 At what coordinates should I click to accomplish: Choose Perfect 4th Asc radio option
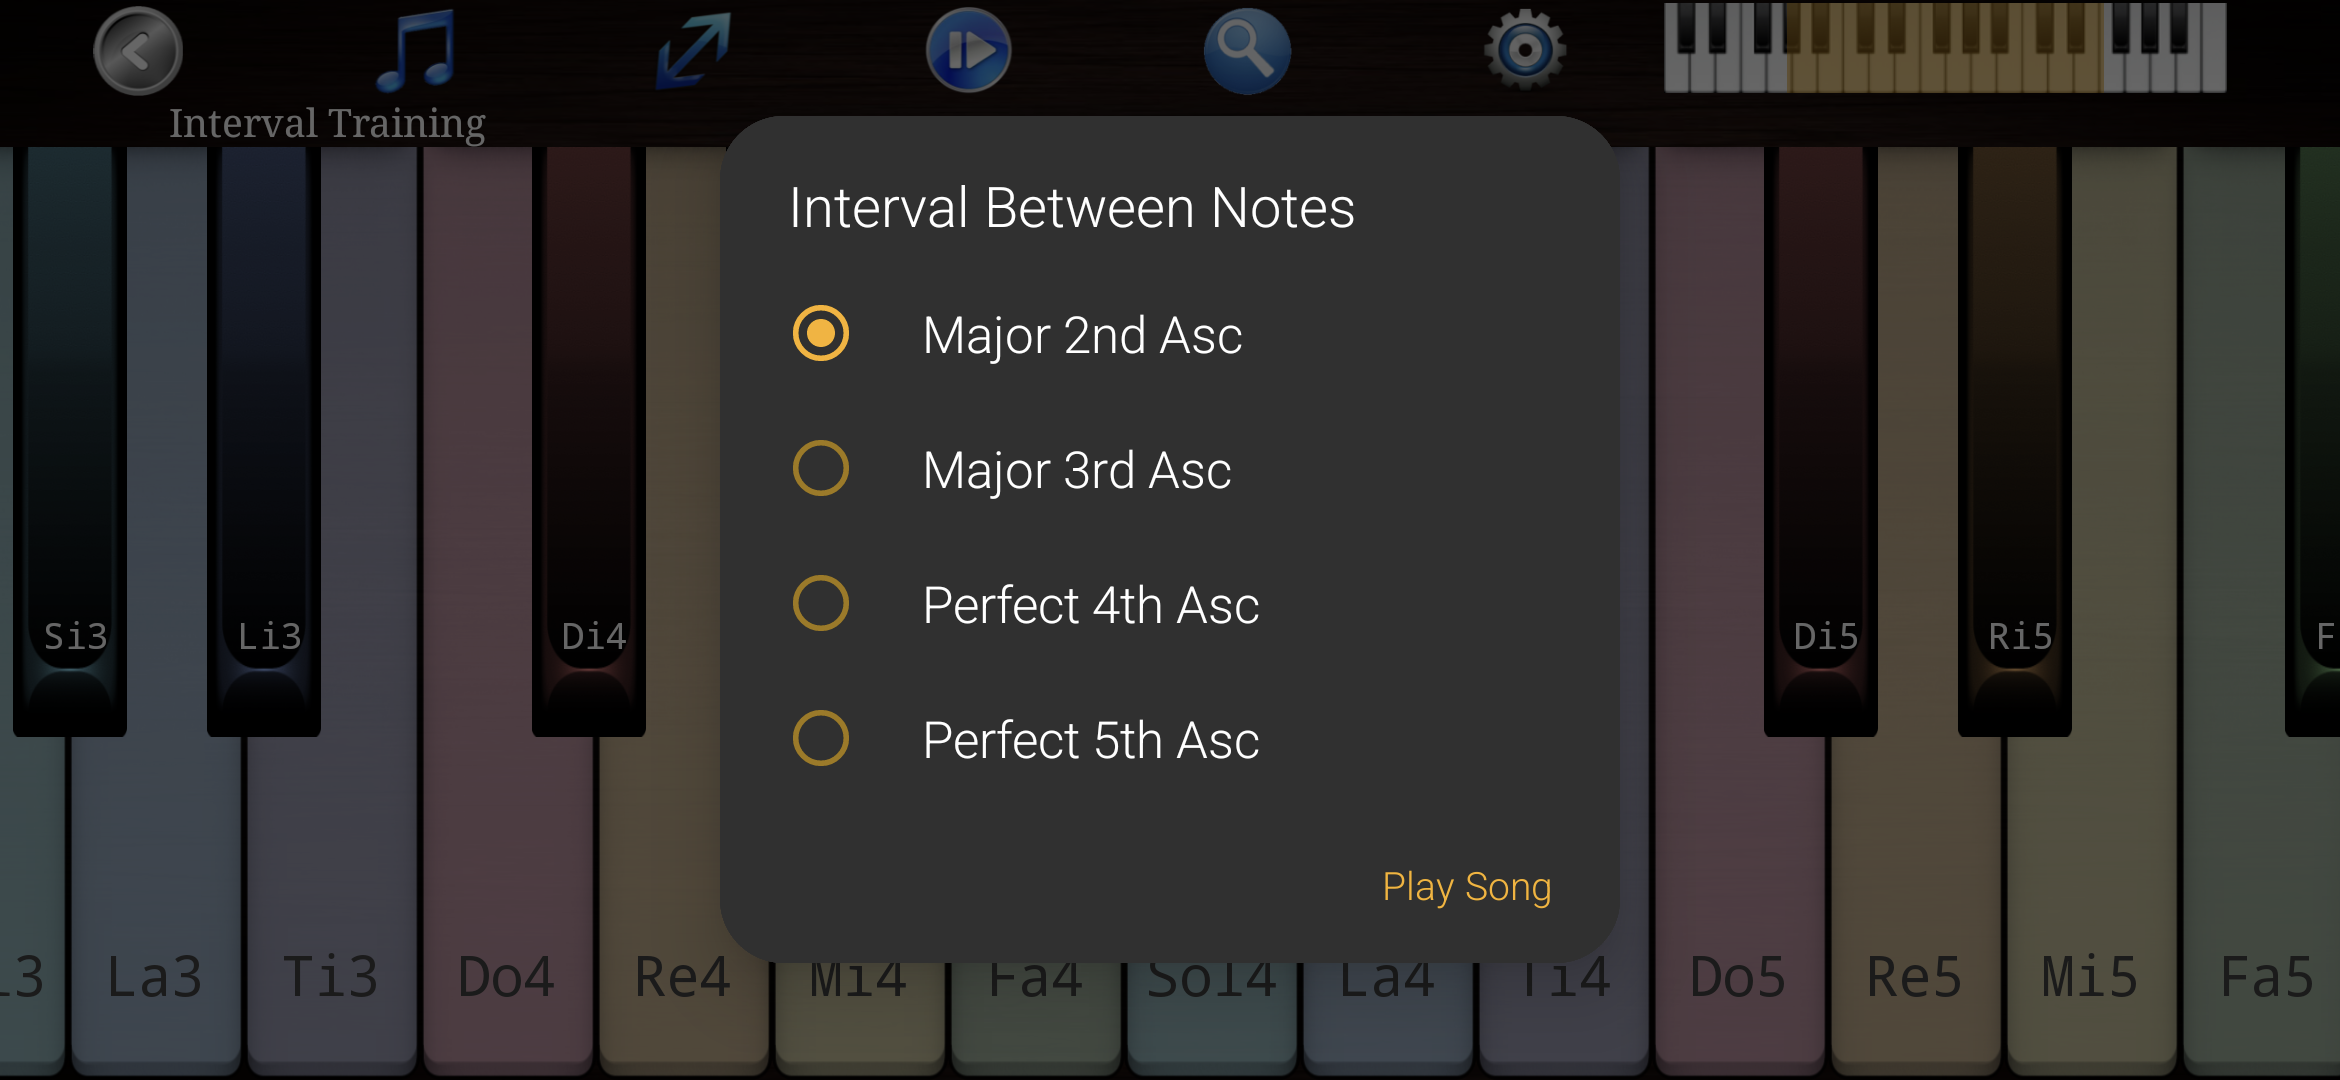(821, 604)
